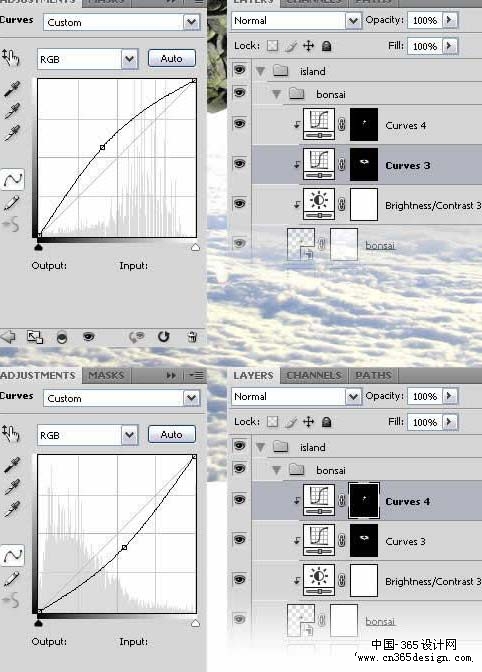Select white point eyedropper in upper Curves panel
The image size is (482, 672).
(x=12, y=133)
